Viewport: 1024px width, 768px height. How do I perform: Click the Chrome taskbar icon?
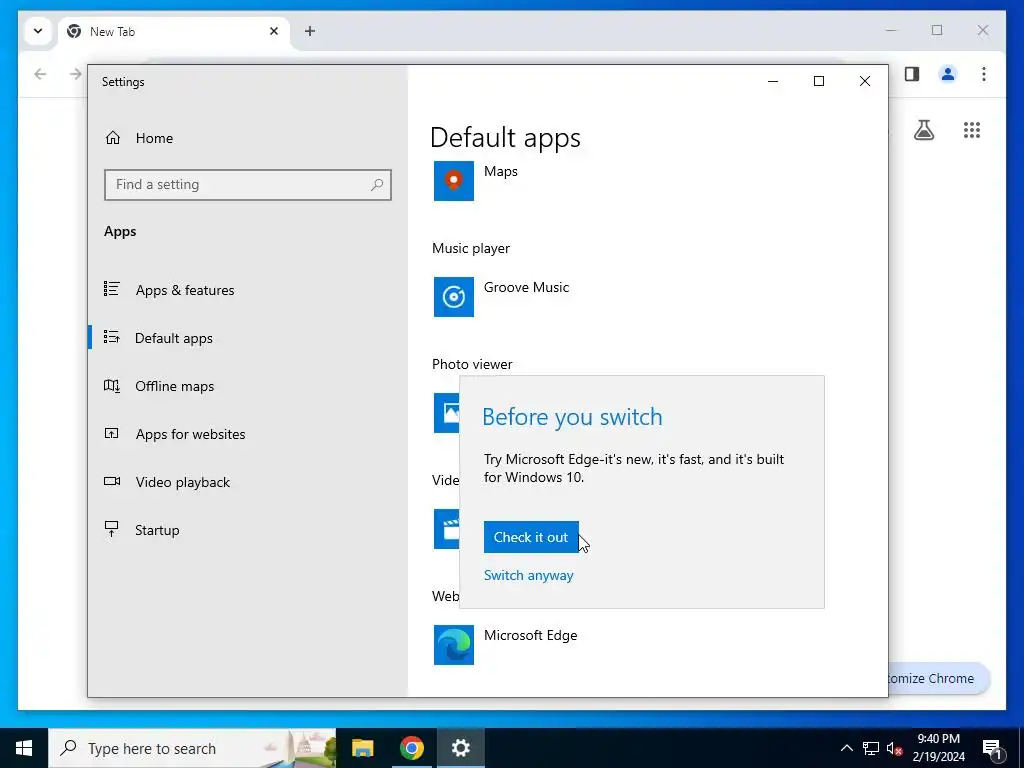(411, 748)
